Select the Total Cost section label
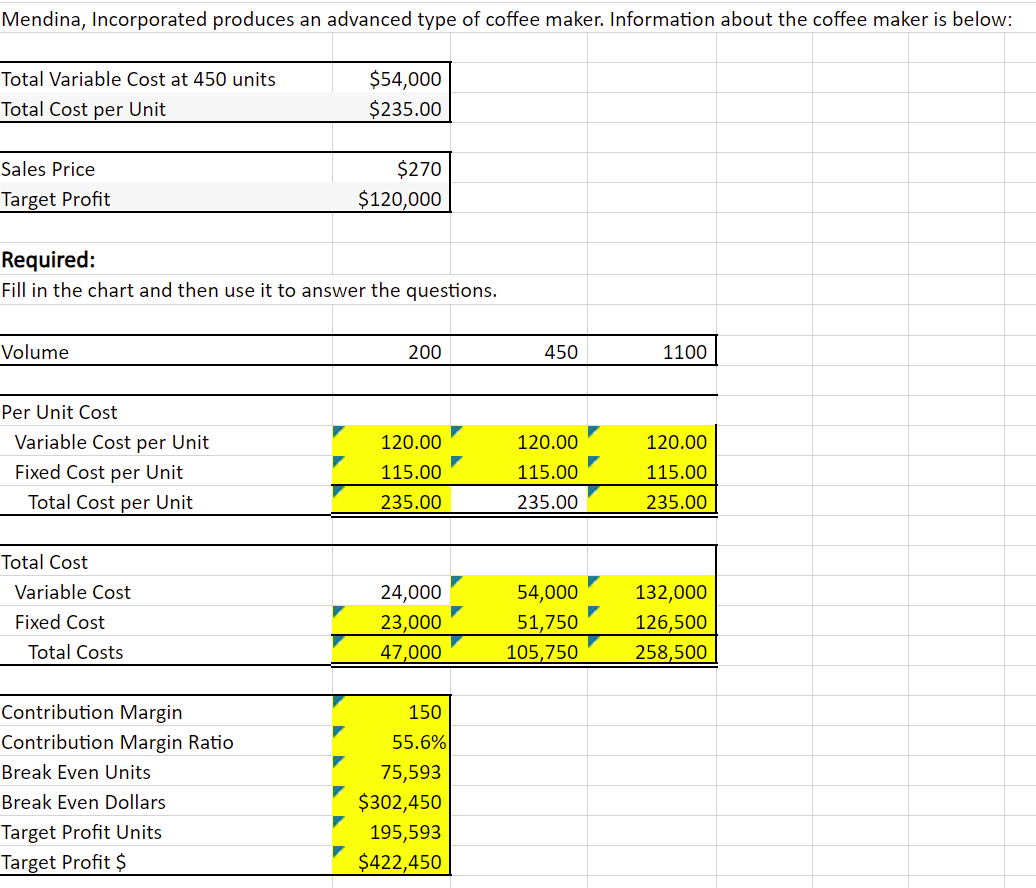This screenshot has width=1036, height=888. click(x=44, y=562)
